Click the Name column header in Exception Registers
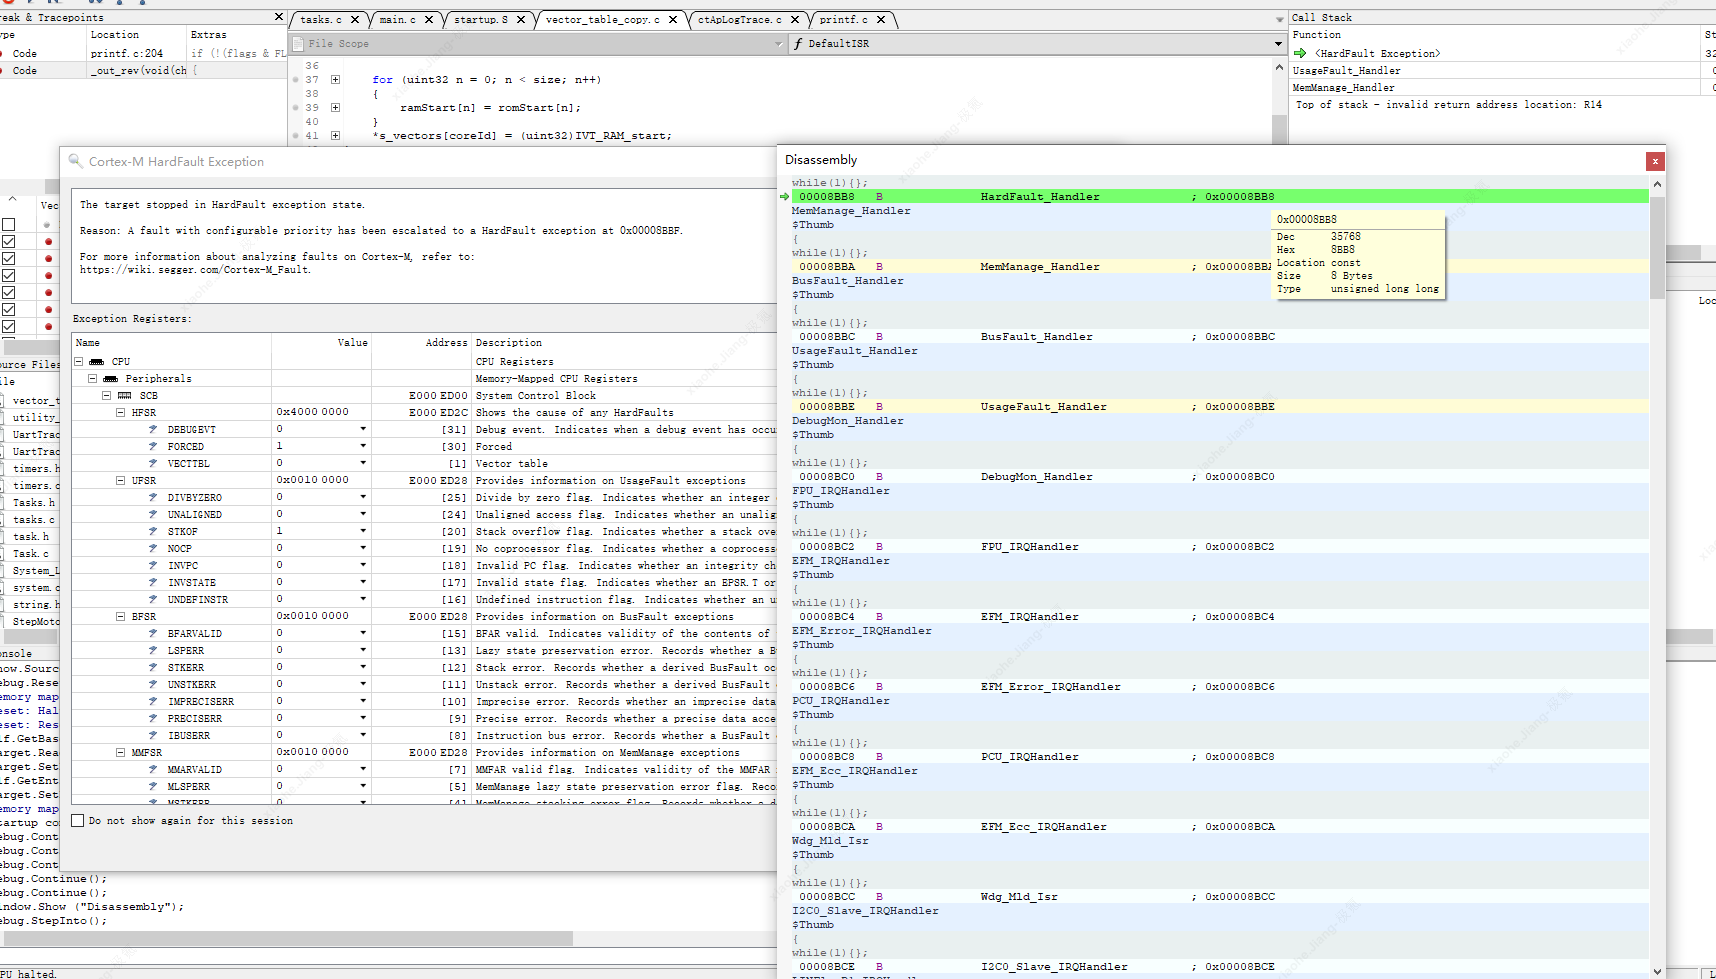Image resolution: width=1716 pixels, height=979 pixels. [x=172, y=343]
